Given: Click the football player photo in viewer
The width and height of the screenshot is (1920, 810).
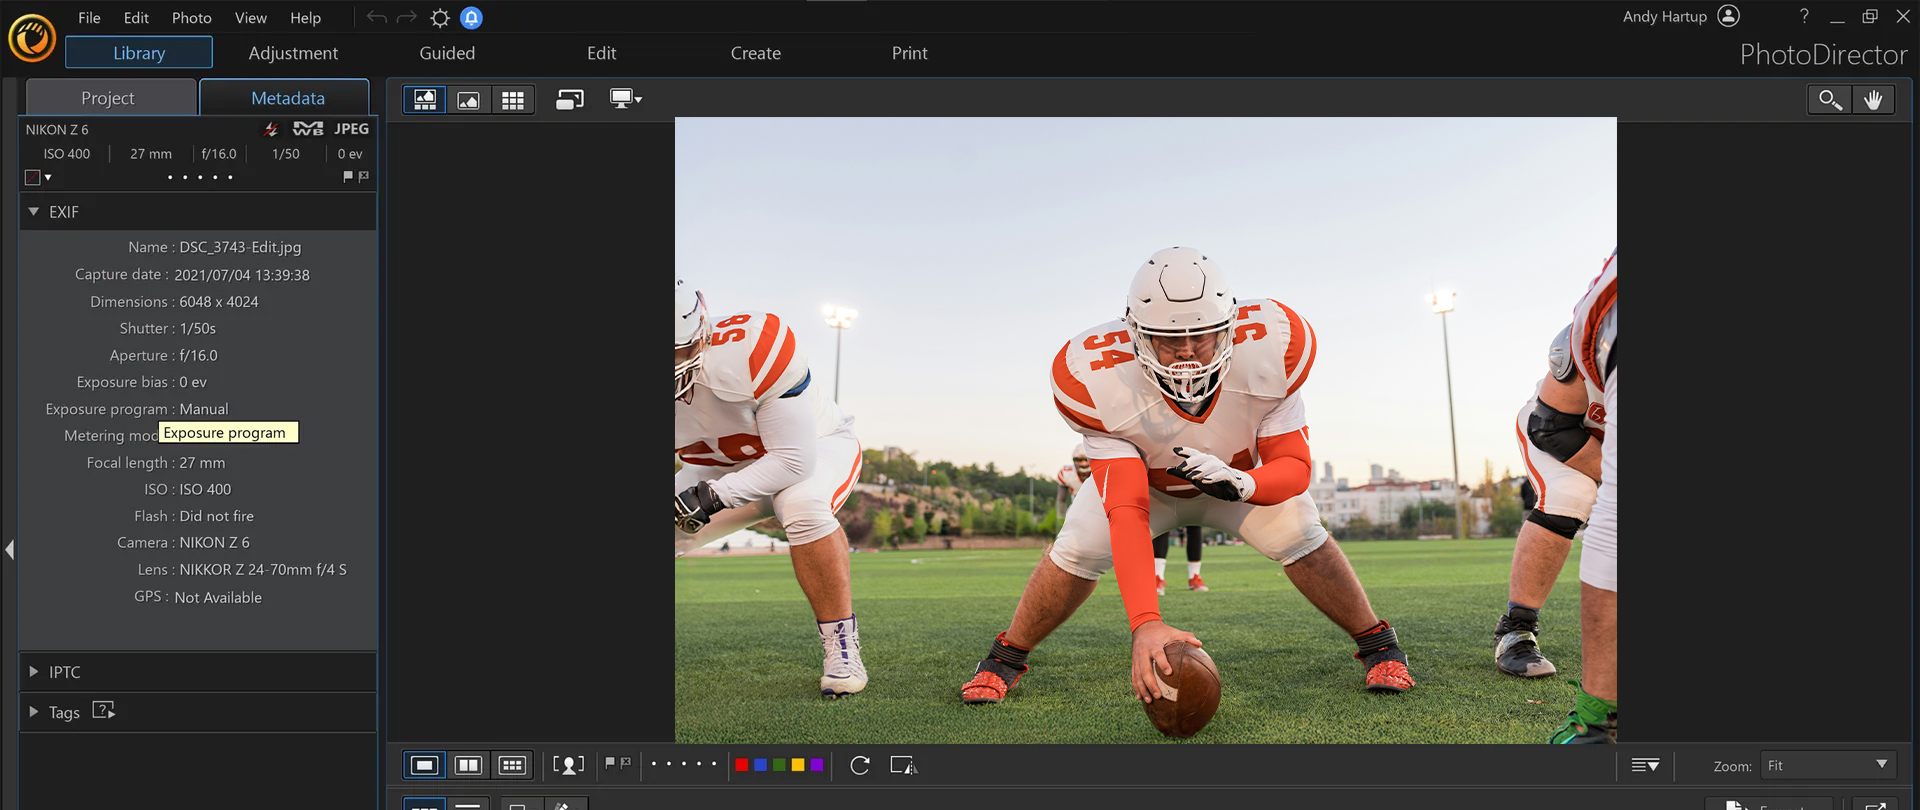Looking at the screenshot, I should tap(1145, 430).
